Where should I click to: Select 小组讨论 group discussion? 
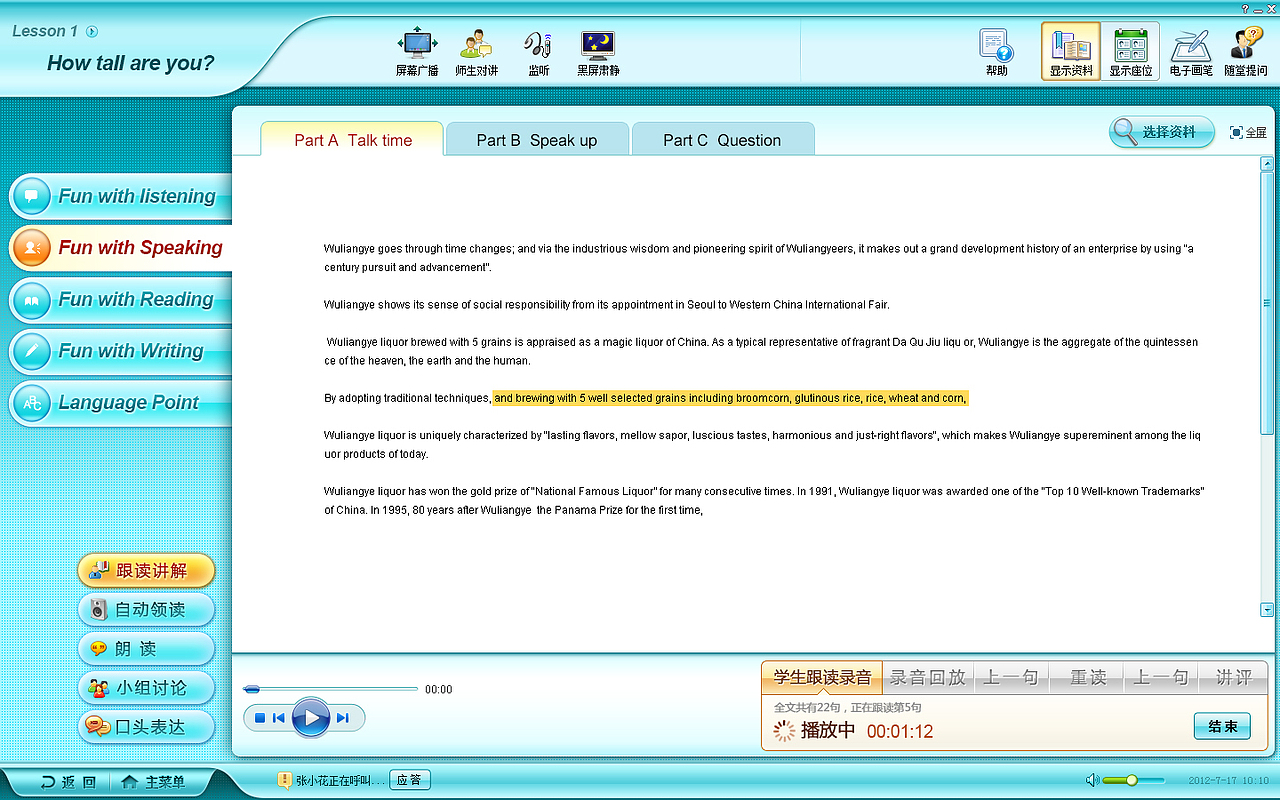click(147, 688)
